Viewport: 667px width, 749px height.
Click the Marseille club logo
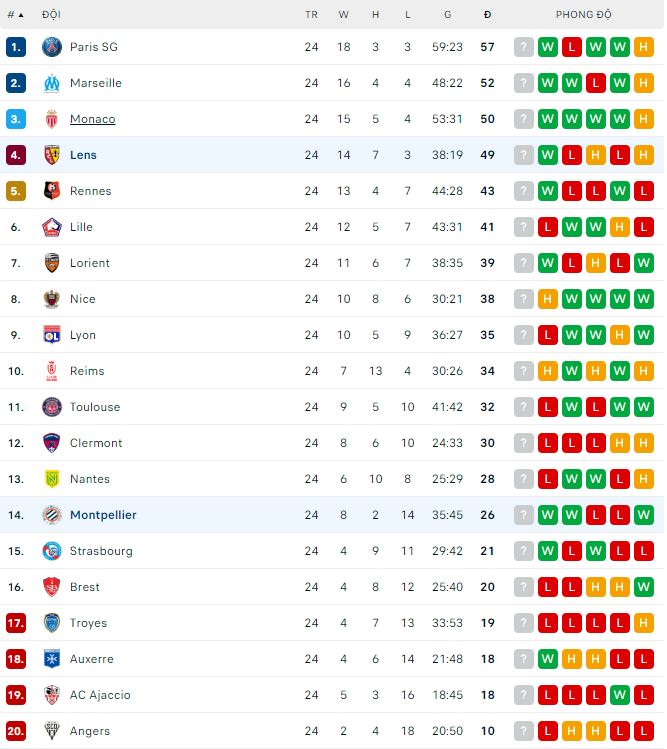coord(52,83)
